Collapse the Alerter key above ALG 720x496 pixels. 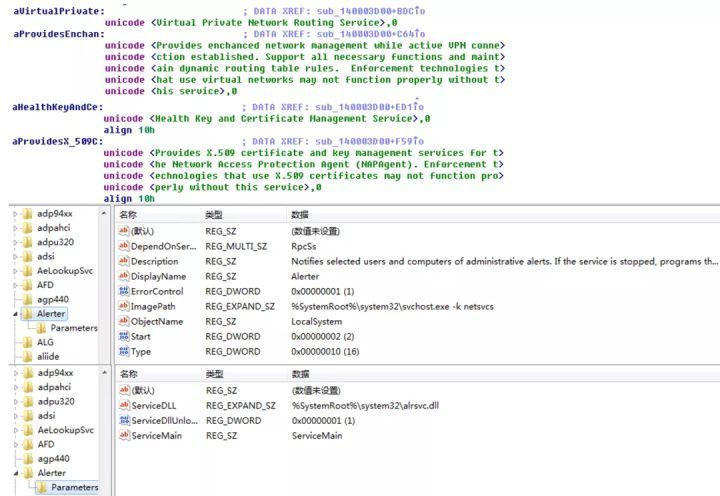coord(15,313)
